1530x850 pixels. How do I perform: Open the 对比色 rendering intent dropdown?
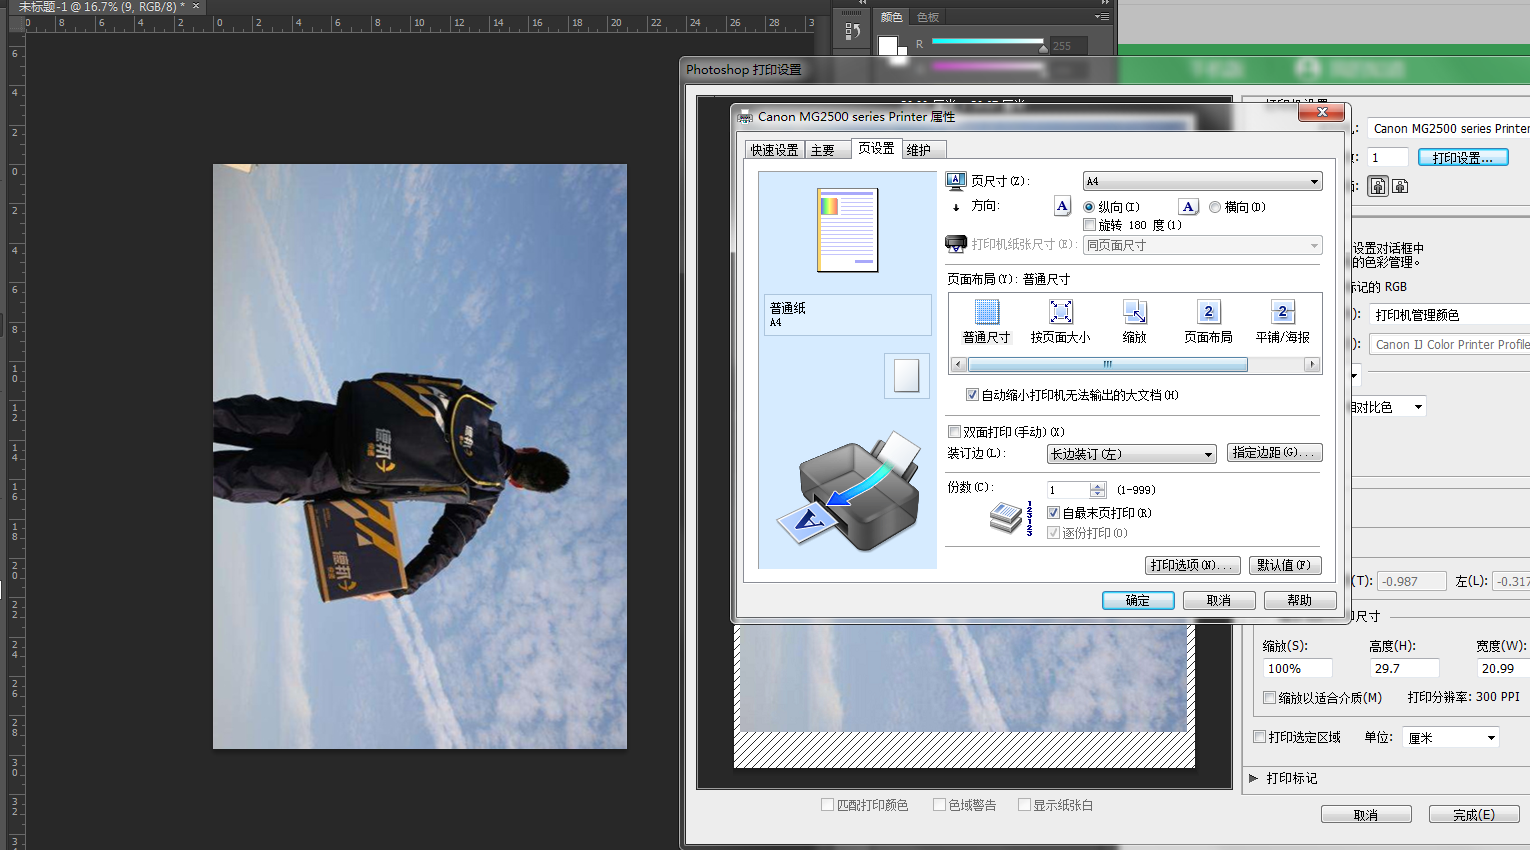(1387, 407)
